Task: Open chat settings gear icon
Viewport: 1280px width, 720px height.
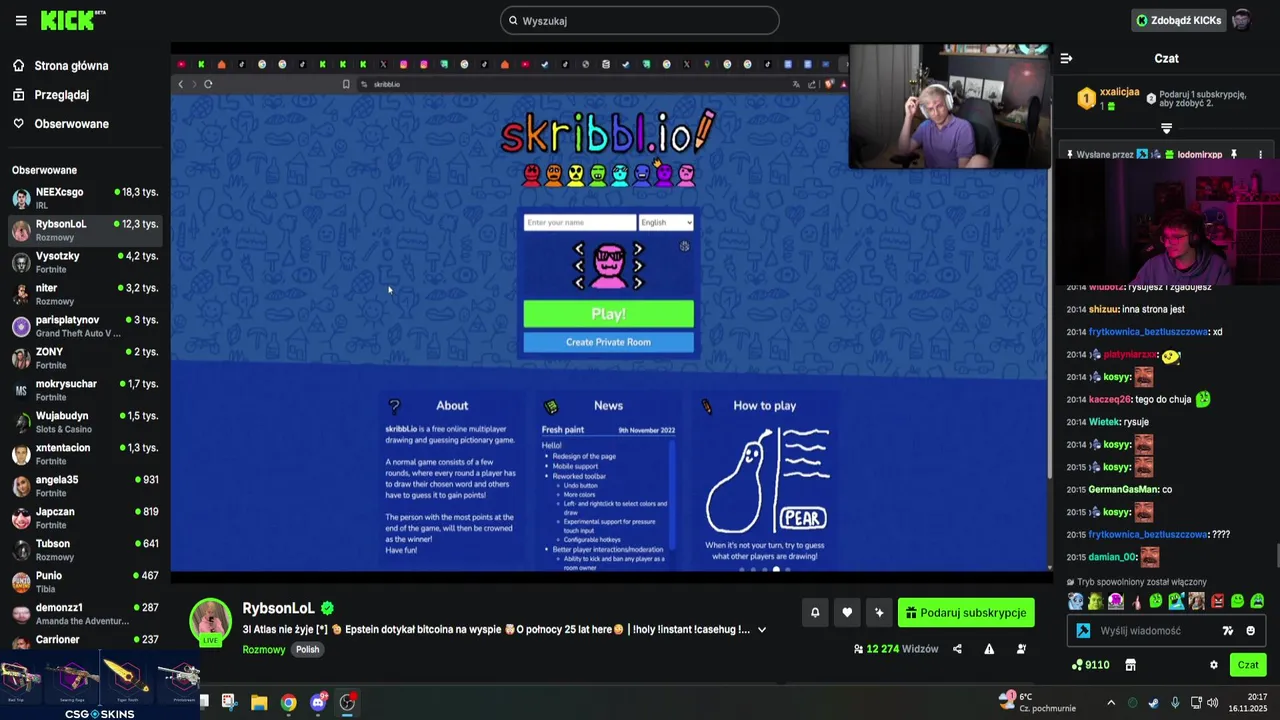Action: (1214, 665)
